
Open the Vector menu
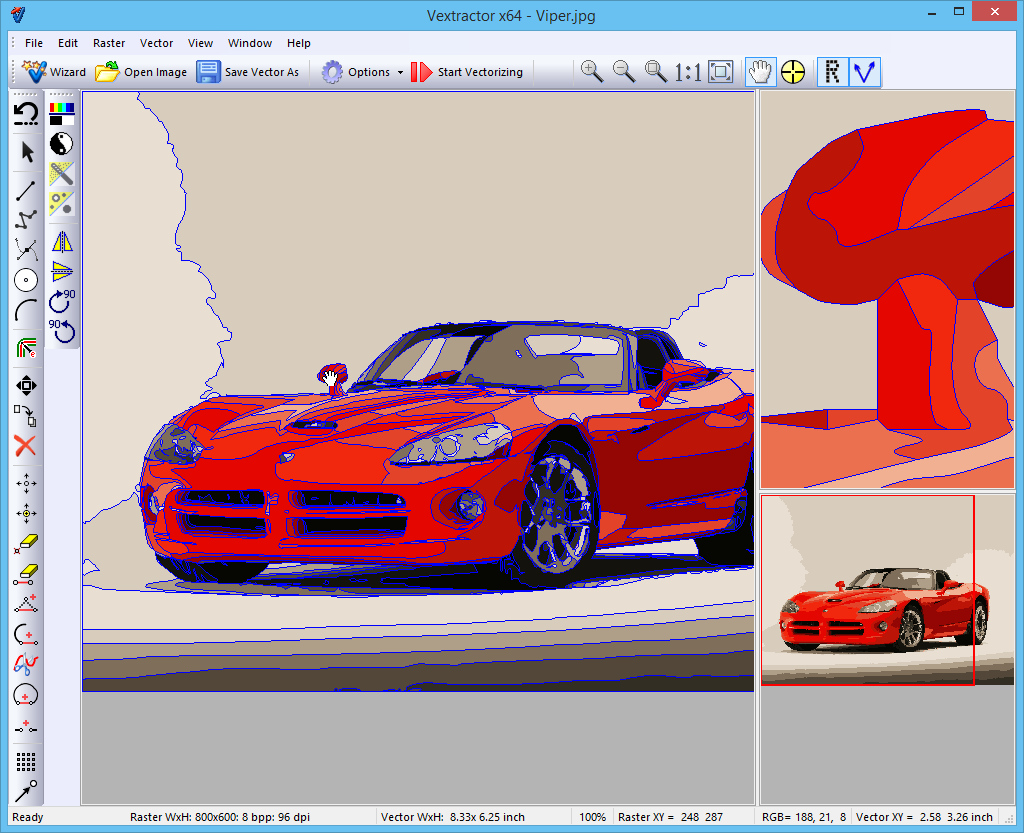[156, 43]
